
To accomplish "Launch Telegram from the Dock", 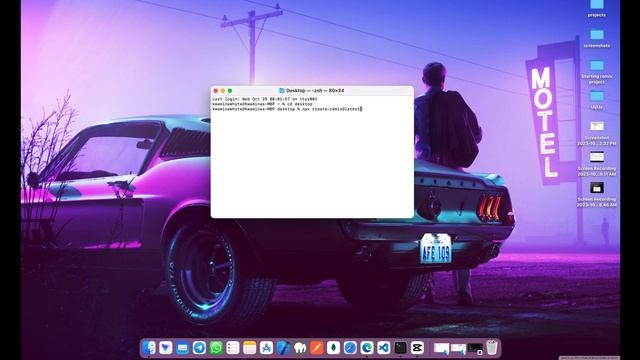I will [x=199, y=348].
